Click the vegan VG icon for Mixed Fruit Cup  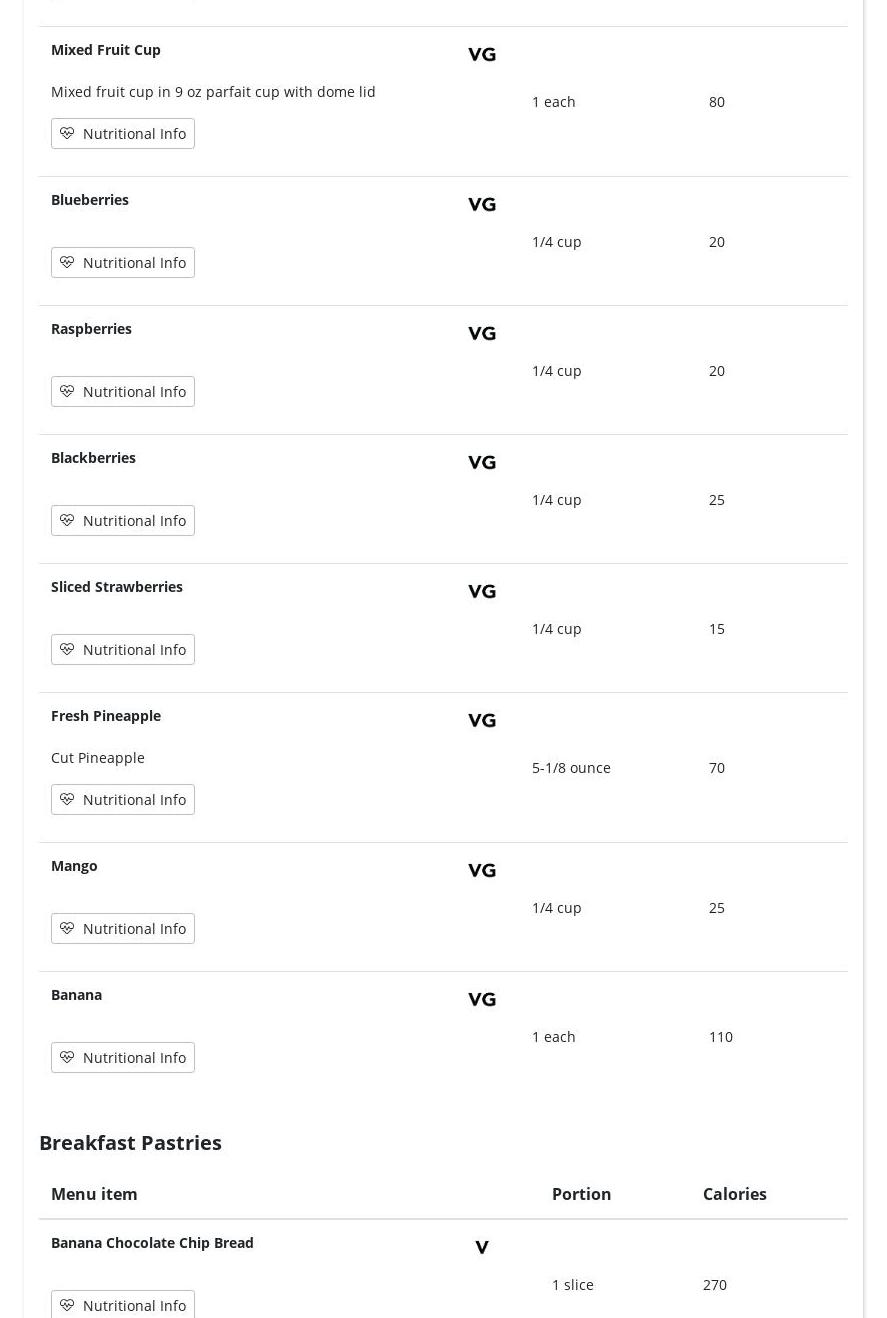click(482, 55)
